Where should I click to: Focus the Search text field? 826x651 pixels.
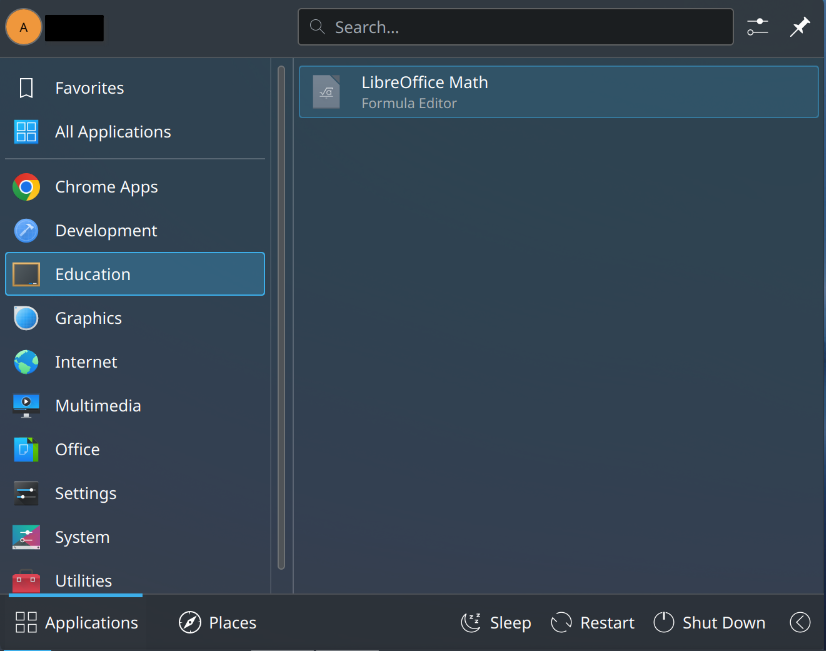pos(516,27)
